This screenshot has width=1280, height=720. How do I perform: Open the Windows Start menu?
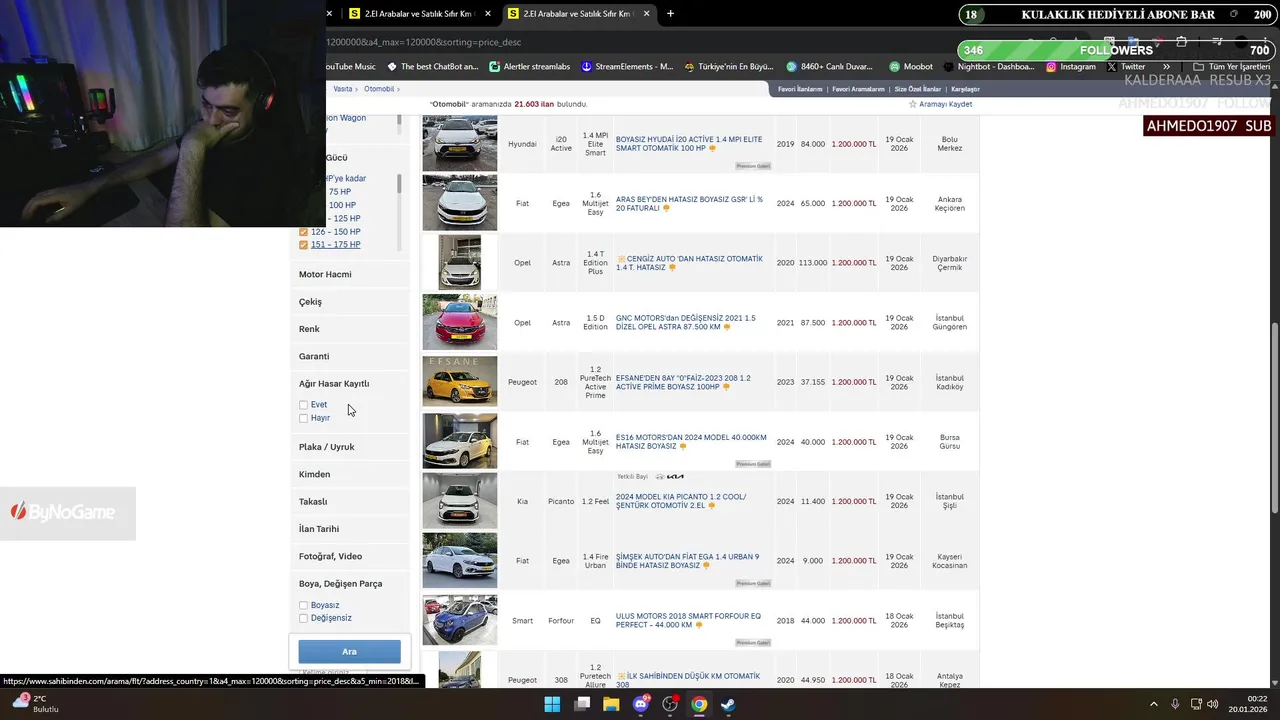(x=552, y=704)
